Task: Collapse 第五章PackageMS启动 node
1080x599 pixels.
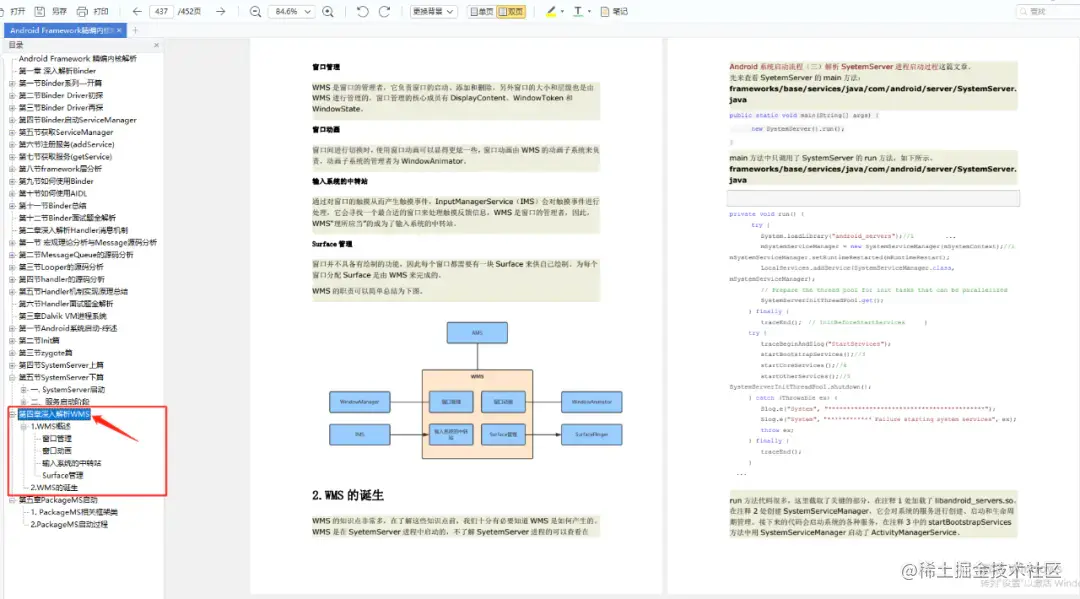Action: (12, 501)
